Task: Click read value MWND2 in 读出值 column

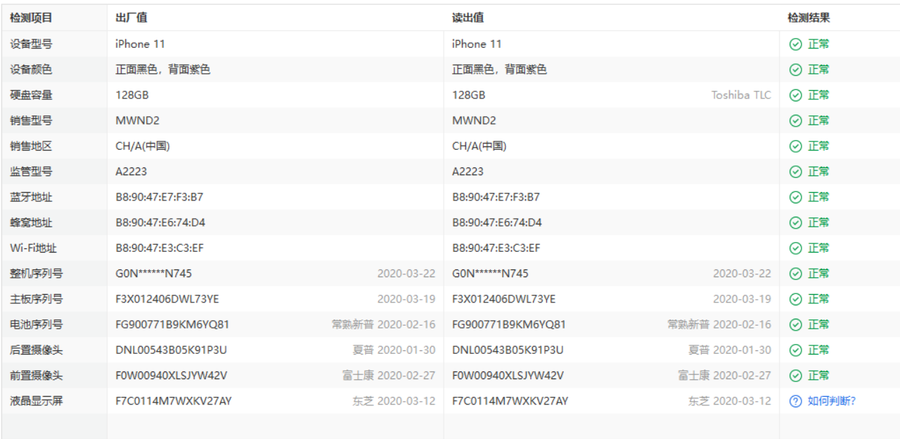Action: click(474, 121)
